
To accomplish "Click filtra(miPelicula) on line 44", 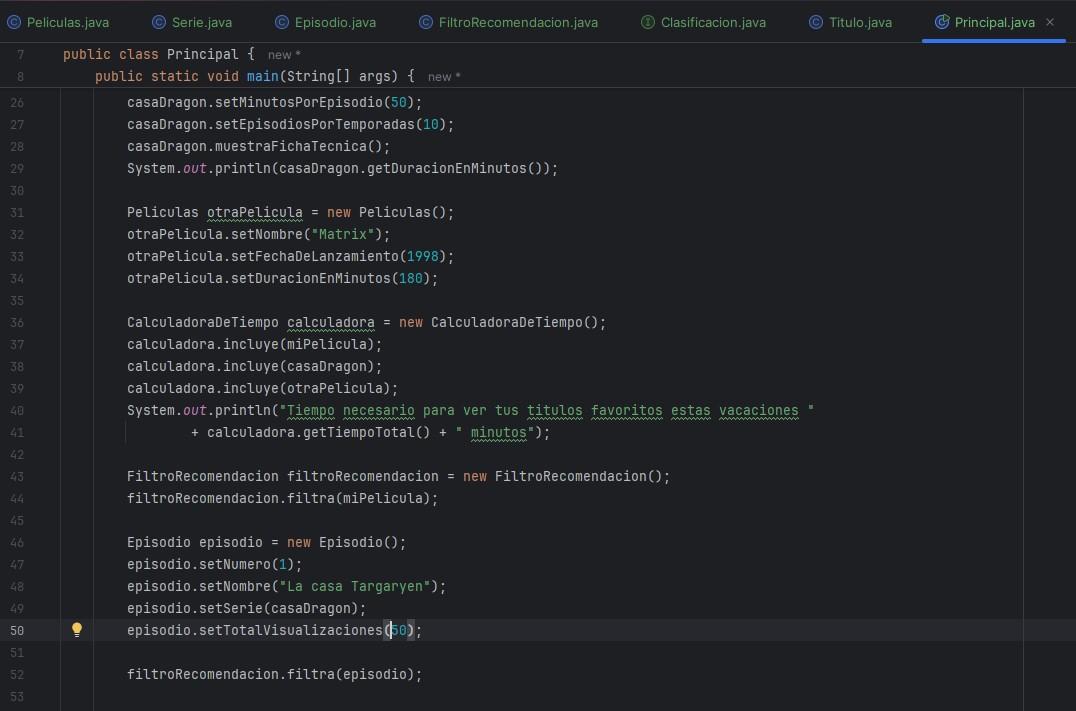I will (x=362, y=498).
